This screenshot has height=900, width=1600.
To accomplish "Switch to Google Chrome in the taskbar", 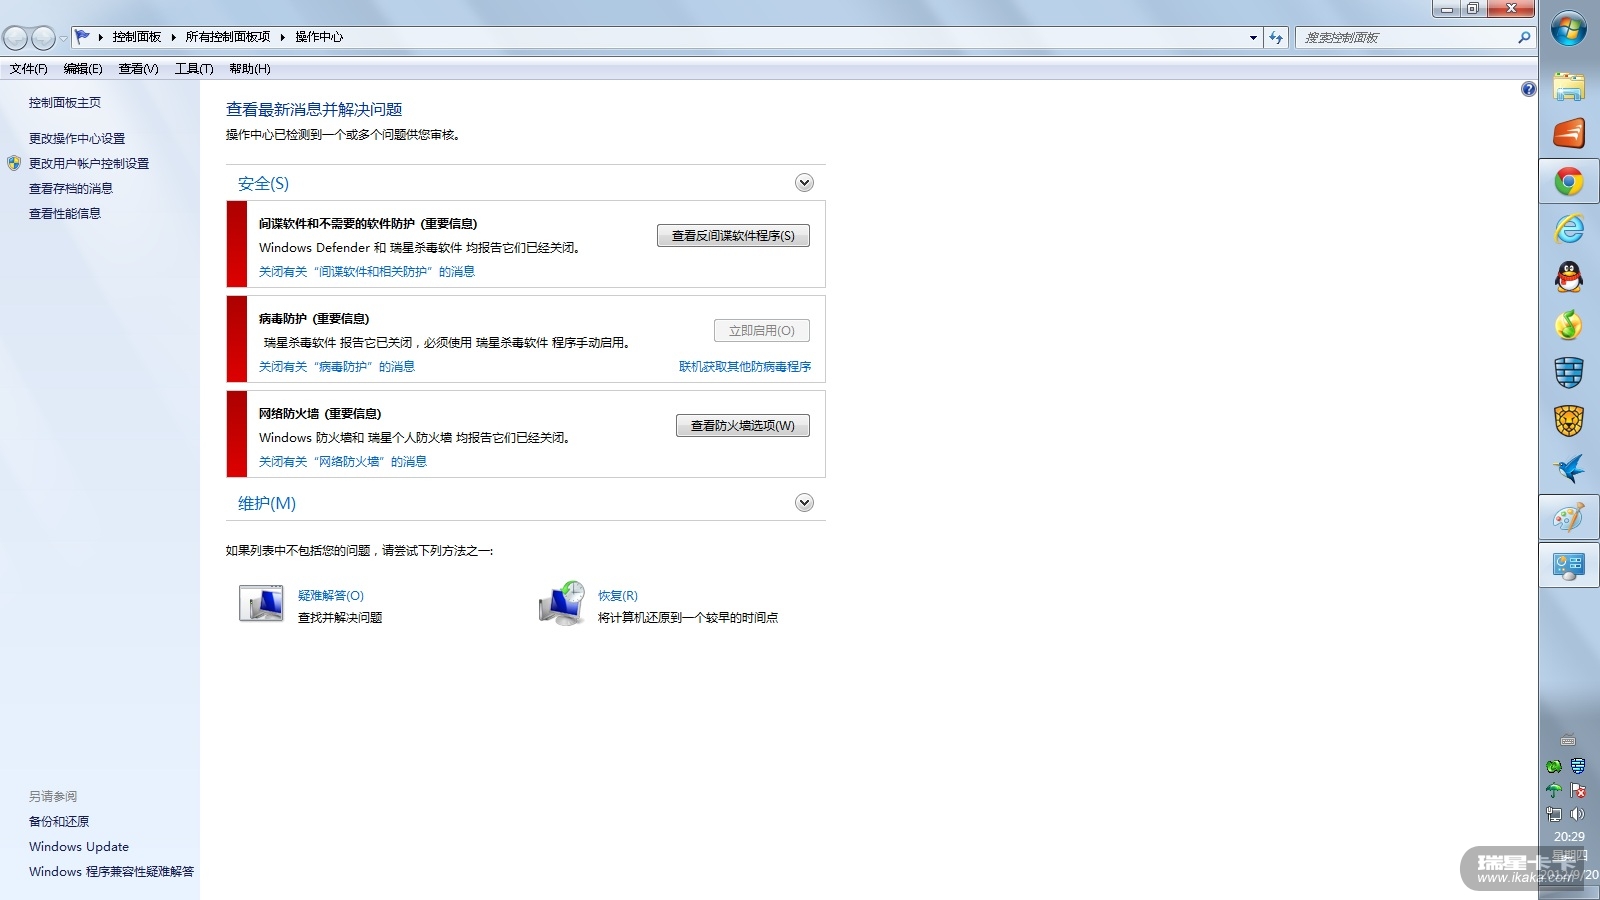I will pyautogui.click(x=1569, y=181).
